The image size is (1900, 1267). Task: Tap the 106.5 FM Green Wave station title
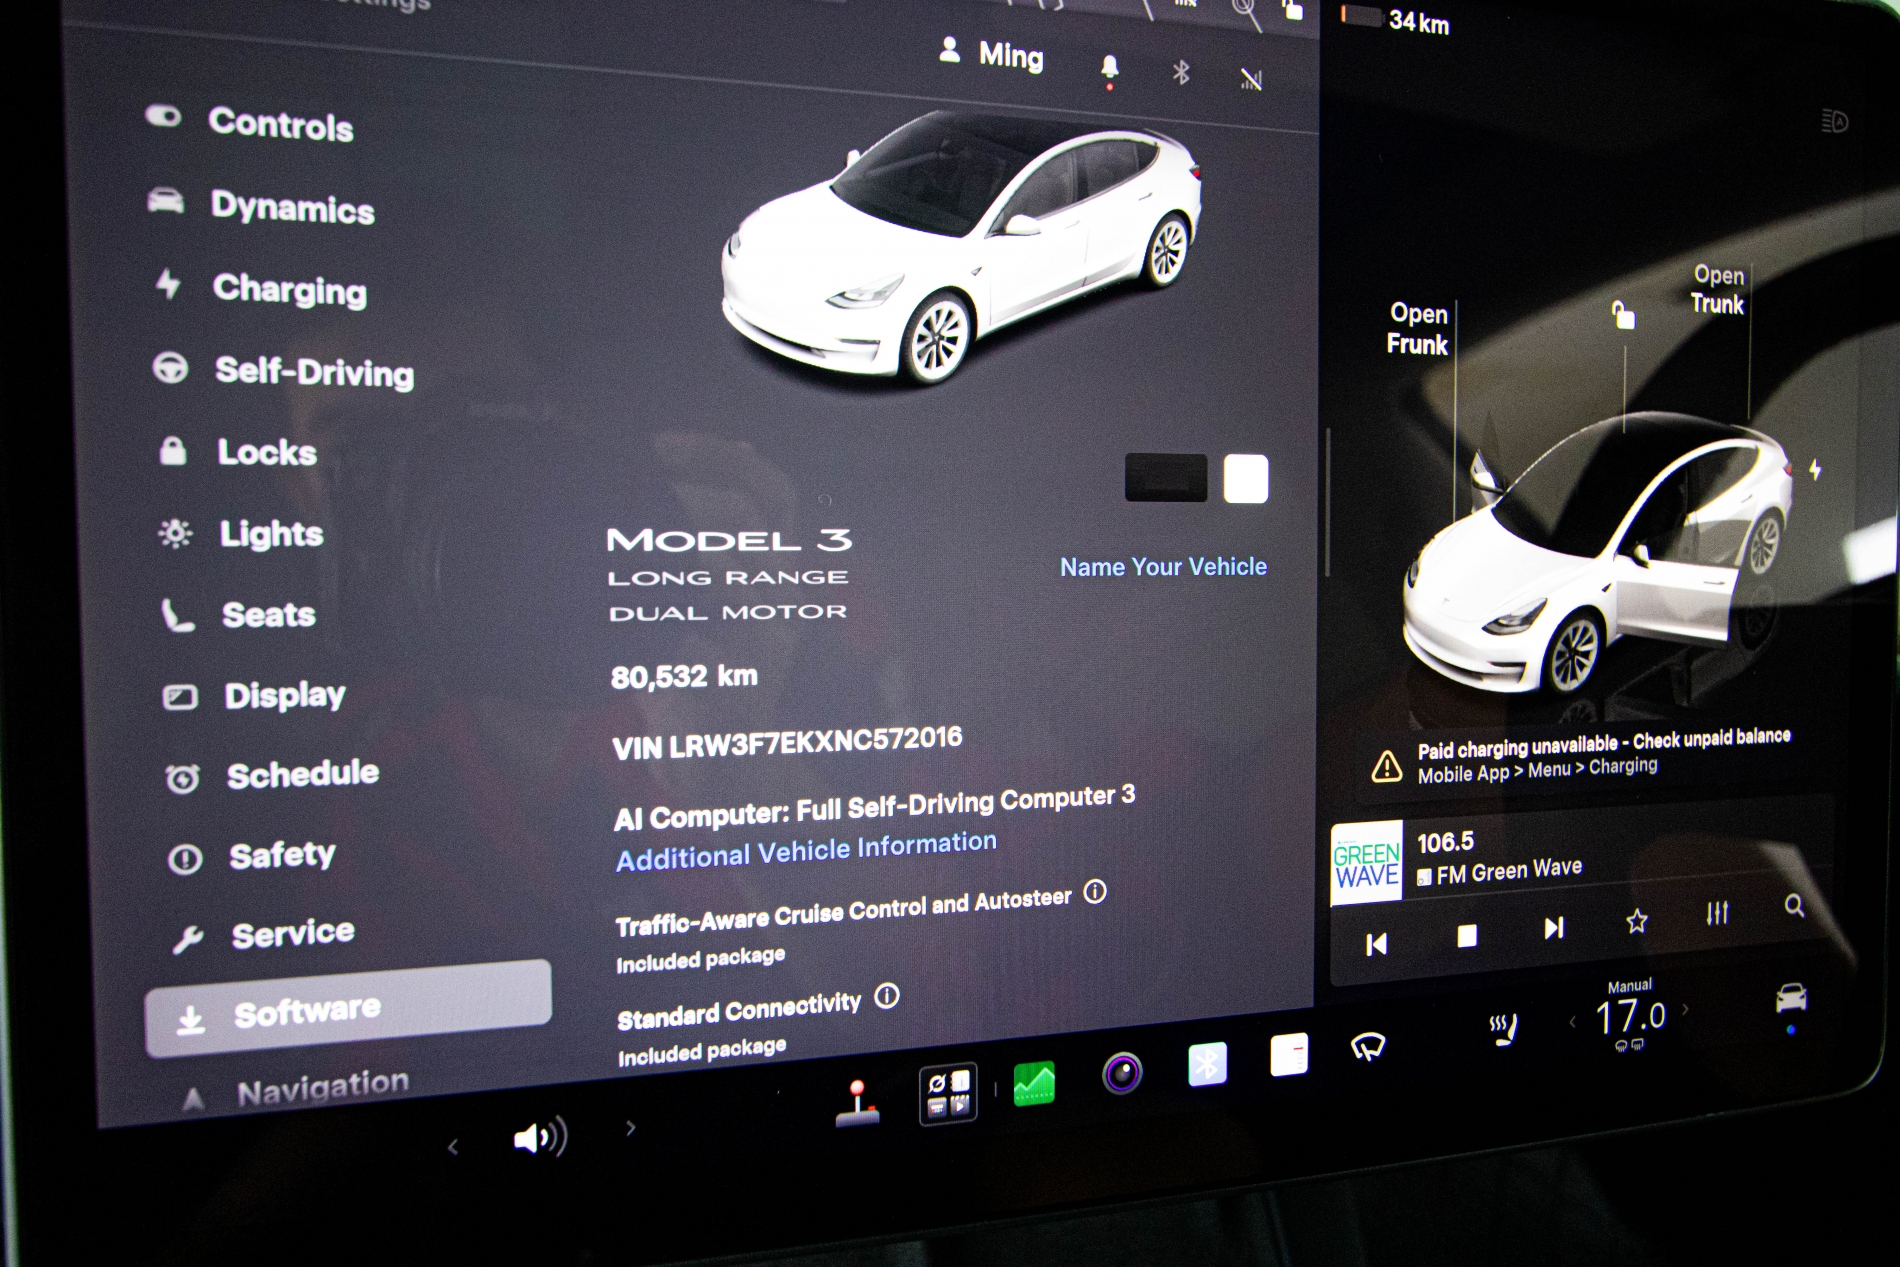1499,857
